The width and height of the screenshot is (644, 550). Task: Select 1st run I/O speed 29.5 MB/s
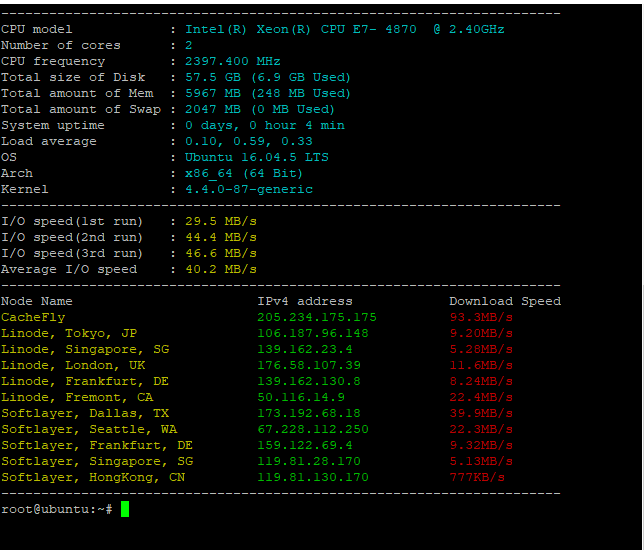pos(221,221)
